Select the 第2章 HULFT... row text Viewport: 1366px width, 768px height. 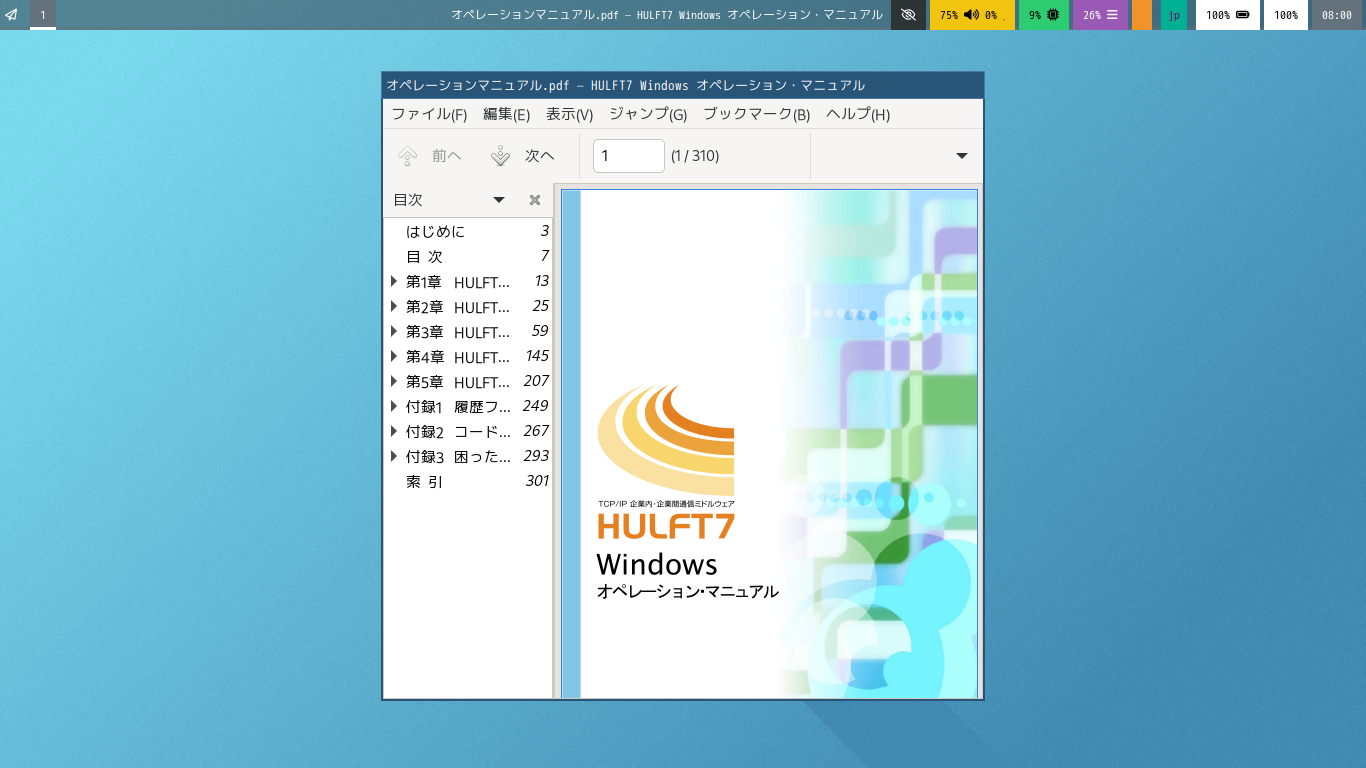click(x=458, y=307)
